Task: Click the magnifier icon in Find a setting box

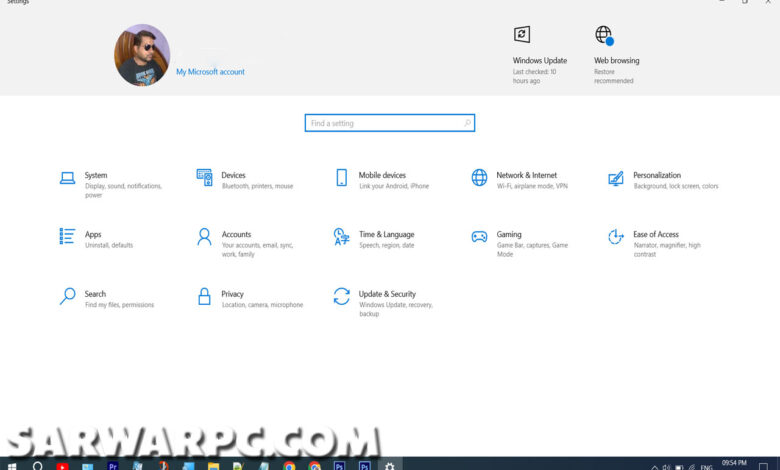Action: point(467,123)
